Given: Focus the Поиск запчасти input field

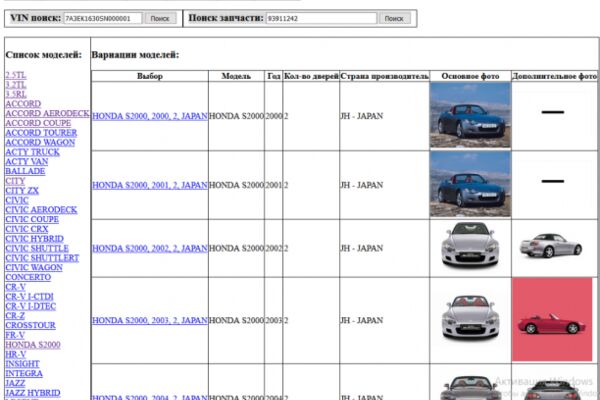Looking at the screenshot, I should pos(321,18).
